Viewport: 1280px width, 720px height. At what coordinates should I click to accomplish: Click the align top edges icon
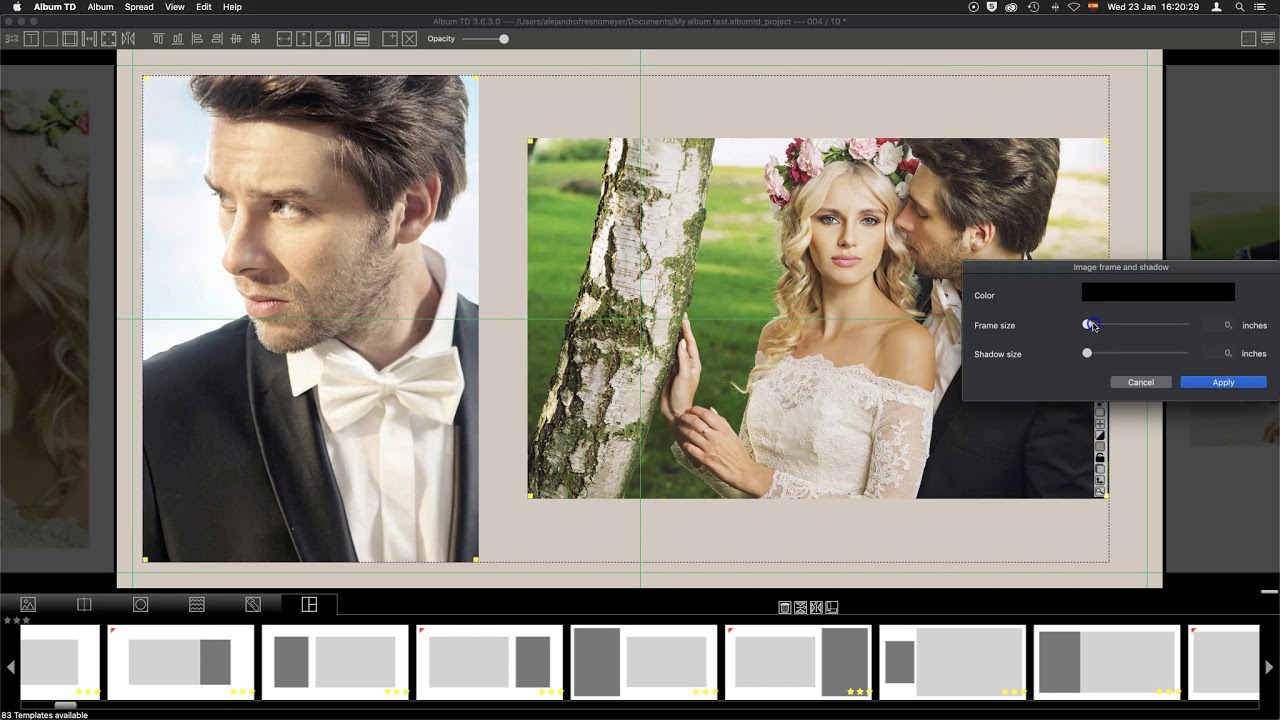click(x=158, y=39)
